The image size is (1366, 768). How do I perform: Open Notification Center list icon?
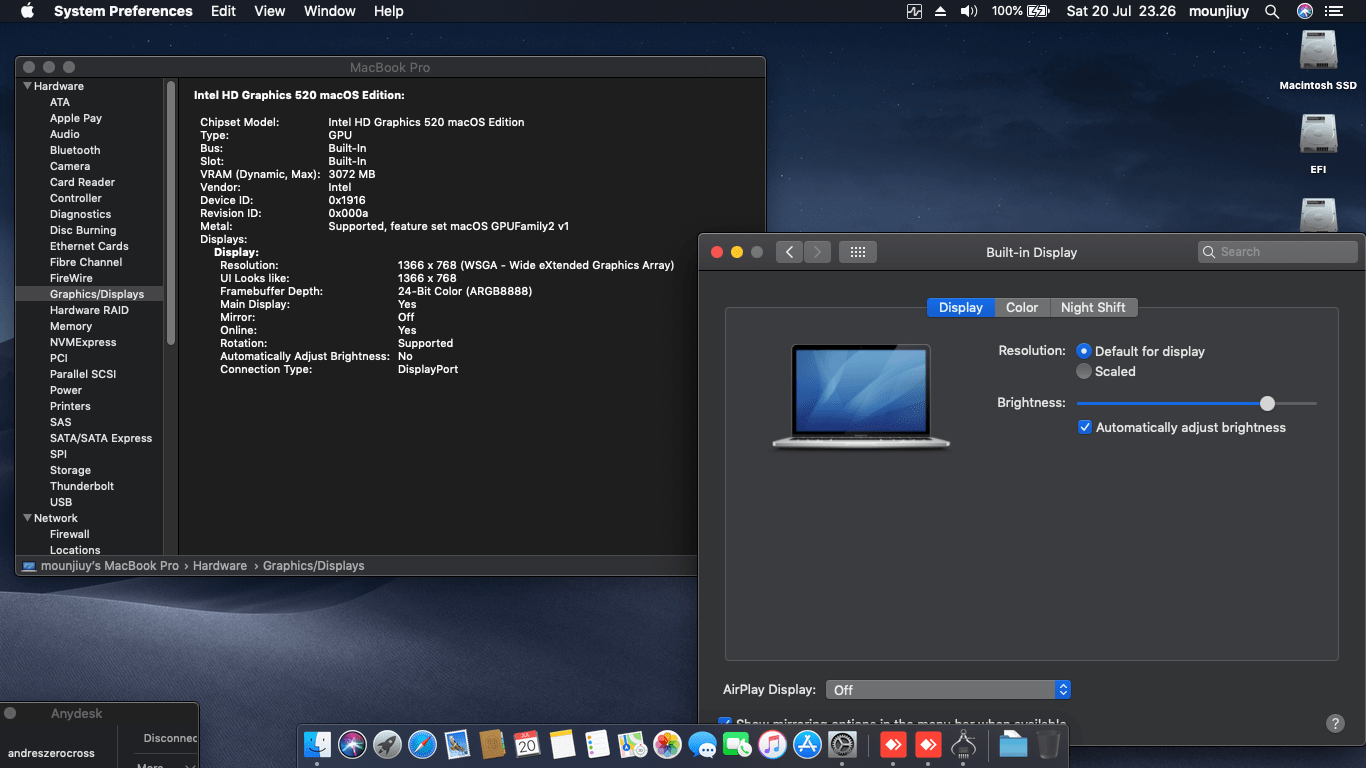coord(1333,11)
